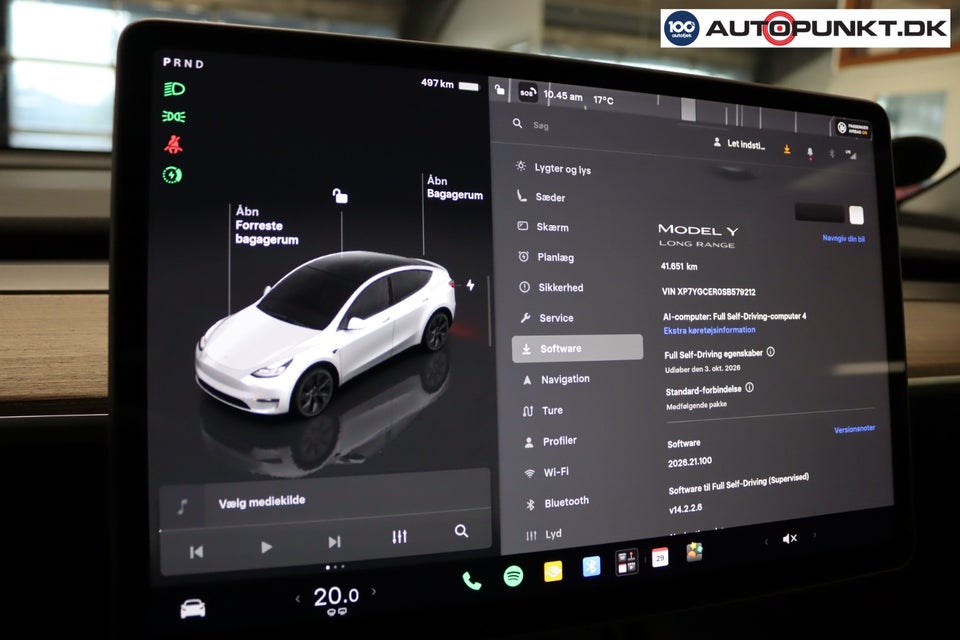
Task: Tap the SOS emergency call icon
Action: click(x=528, y=93)
